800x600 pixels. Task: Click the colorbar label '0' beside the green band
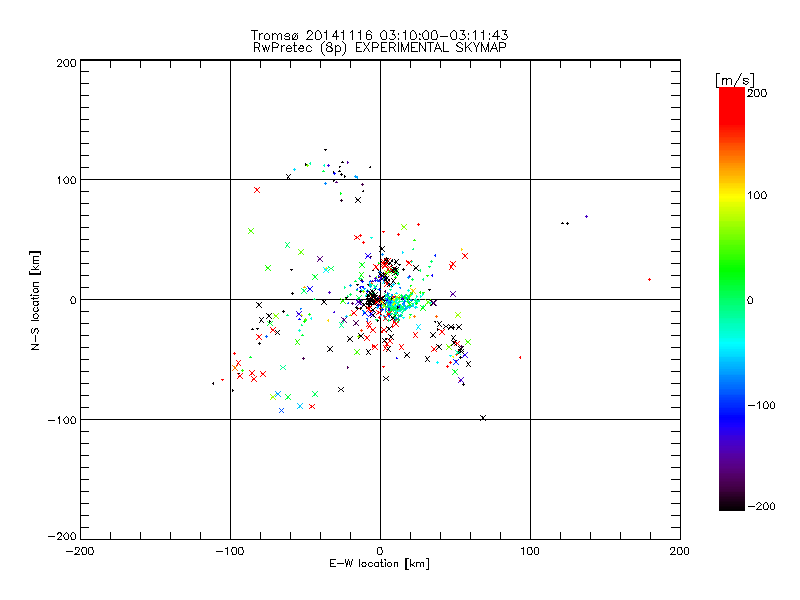[750, 300]
